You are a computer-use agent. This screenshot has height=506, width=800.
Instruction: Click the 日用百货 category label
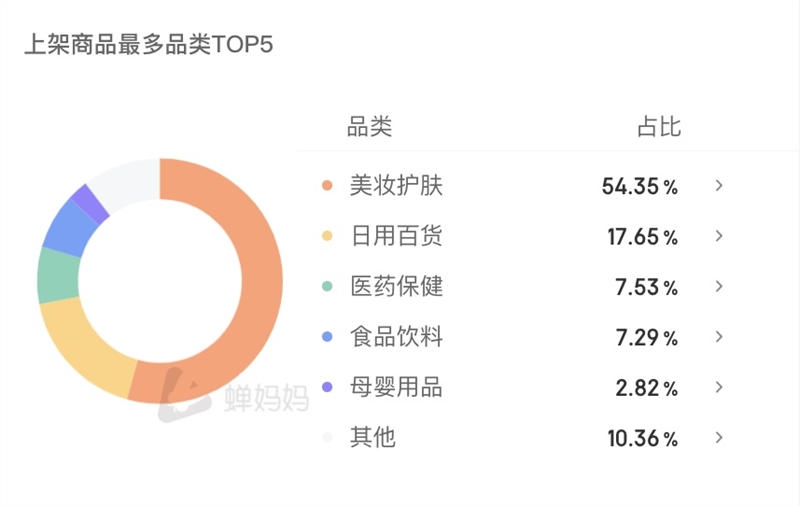396,236
